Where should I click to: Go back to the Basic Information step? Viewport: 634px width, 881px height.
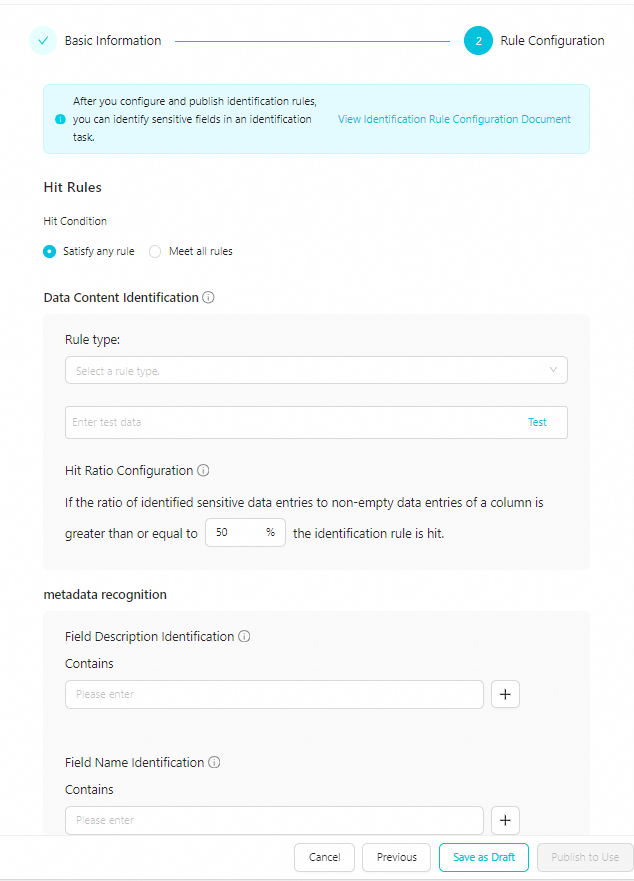(112, 40)
